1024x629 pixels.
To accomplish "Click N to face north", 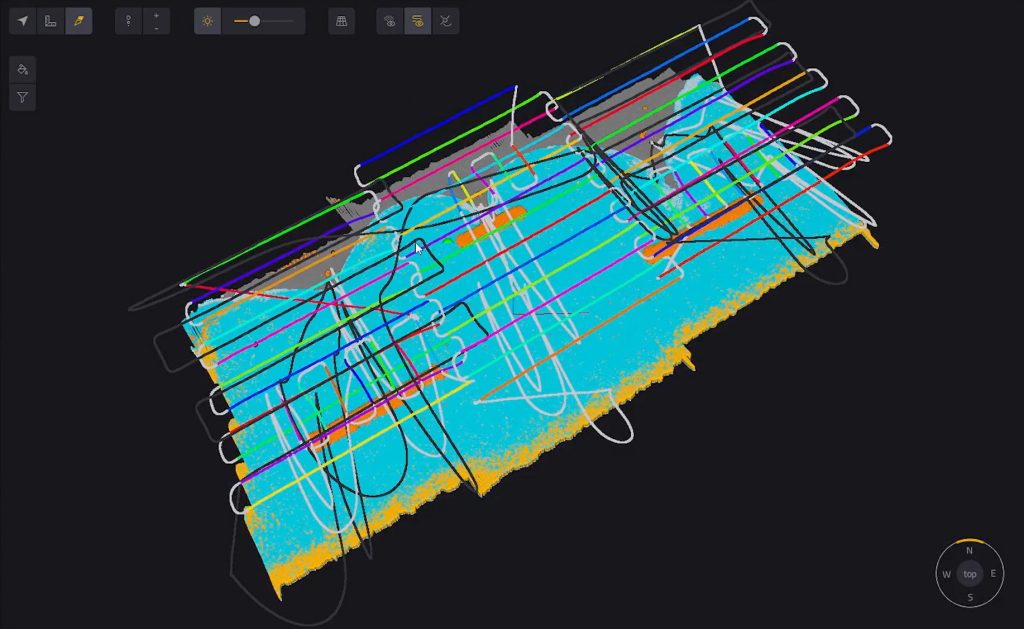I will [968, 550].
